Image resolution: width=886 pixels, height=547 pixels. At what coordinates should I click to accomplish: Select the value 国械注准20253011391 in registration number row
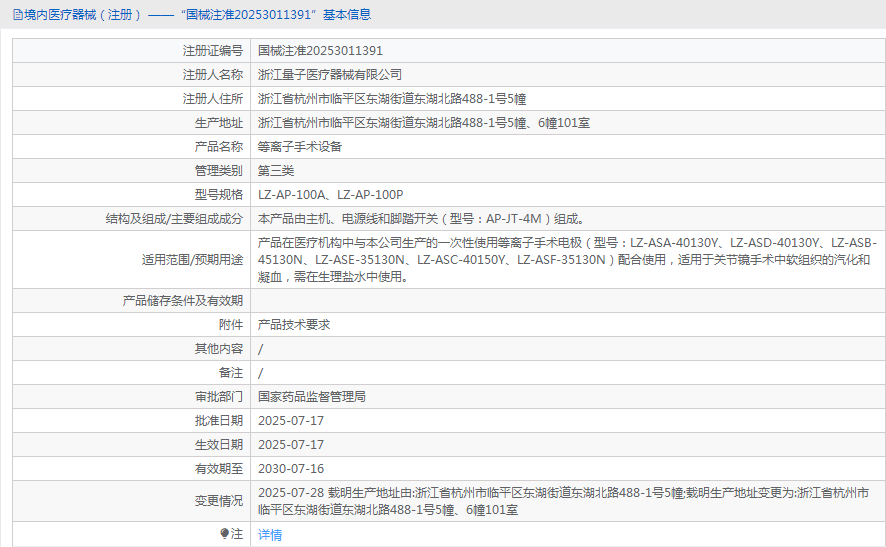[320, 51]
